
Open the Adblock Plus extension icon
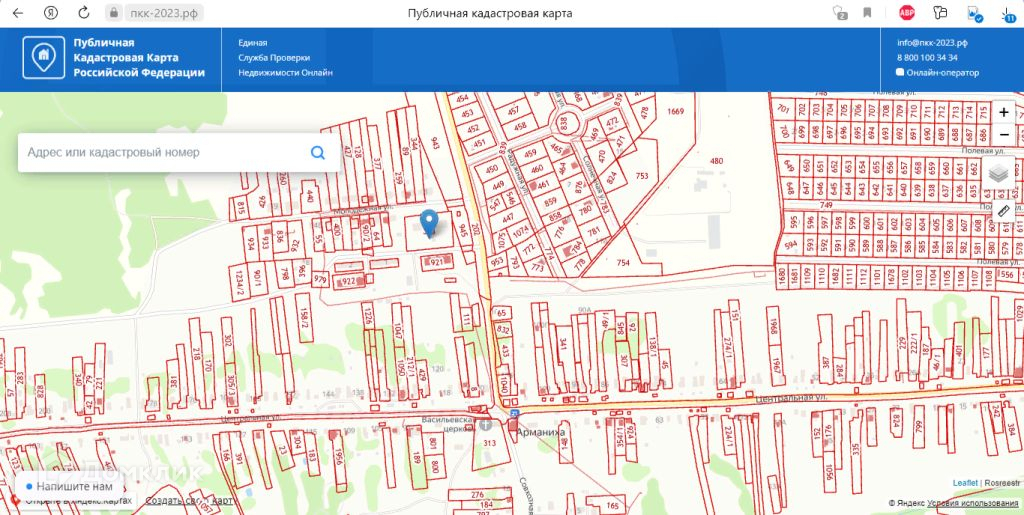click(906, 12)
